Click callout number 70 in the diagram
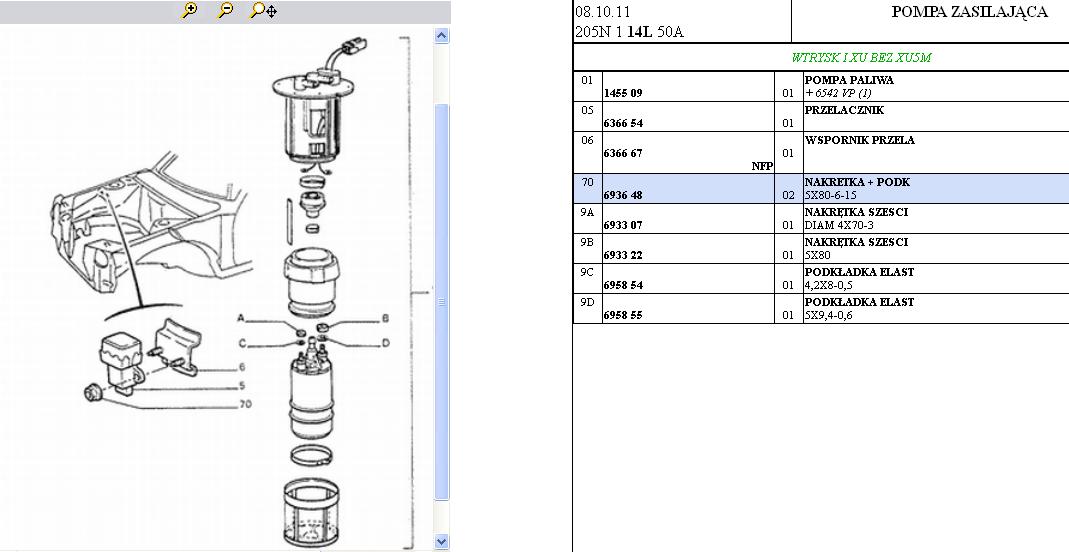This screenshot has width=1069, height=552. pyautogui.click(x=245, y=405)
